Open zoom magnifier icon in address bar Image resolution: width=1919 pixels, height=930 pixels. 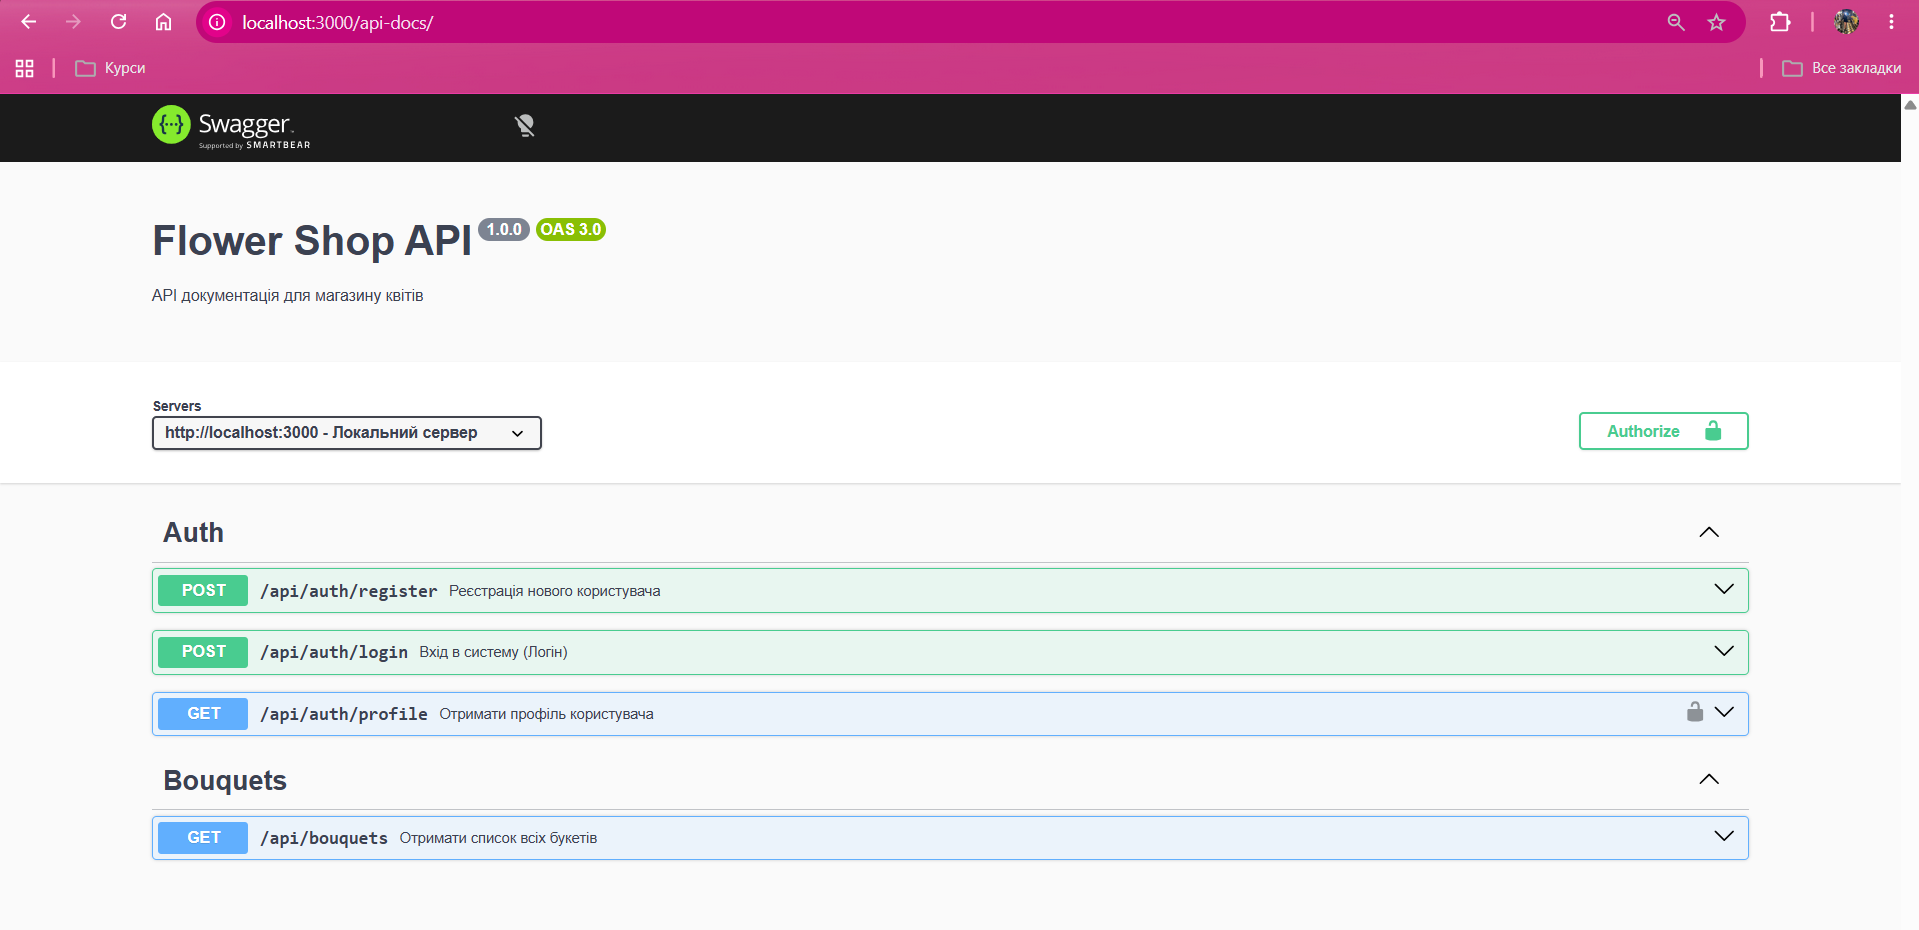1676,22
